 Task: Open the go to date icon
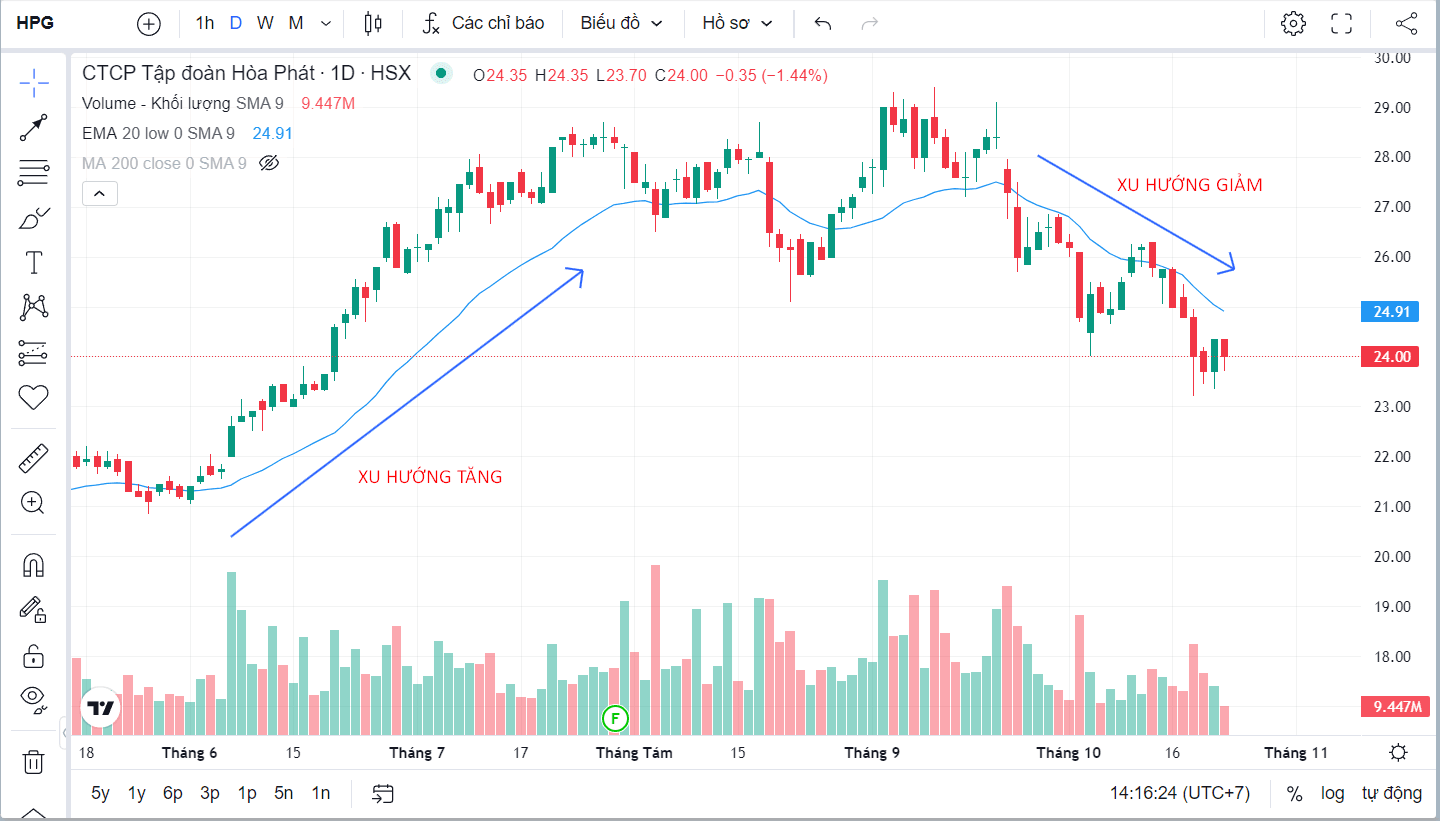point(383,794)
